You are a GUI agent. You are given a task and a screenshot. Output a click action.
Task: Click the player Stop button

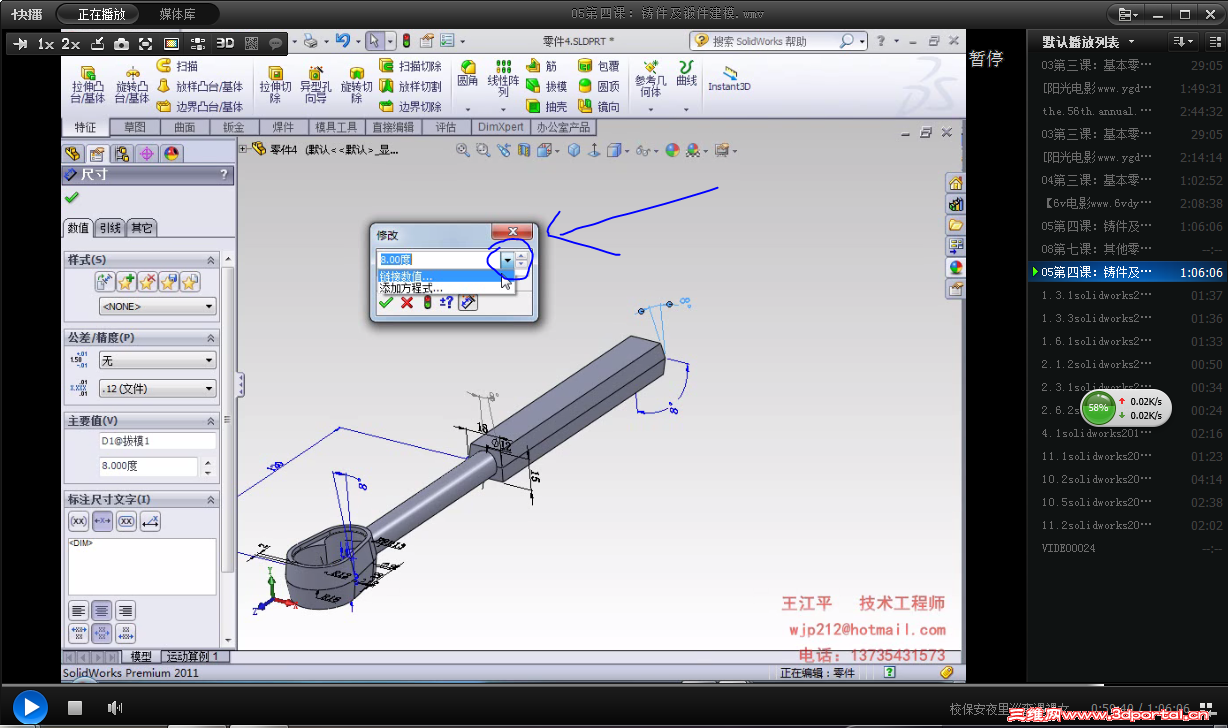[74, 708]
